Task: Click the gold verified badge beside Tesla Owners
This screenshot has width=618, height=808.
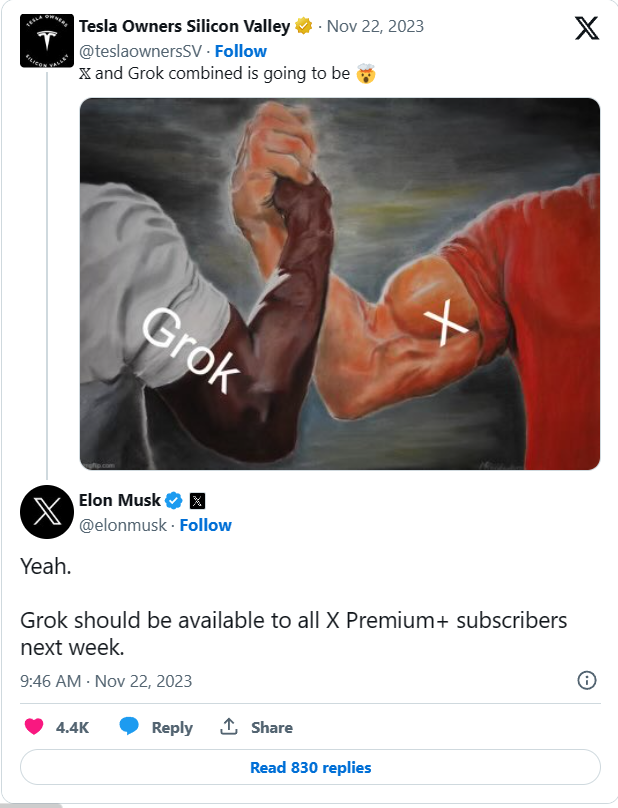Action: 304,26
